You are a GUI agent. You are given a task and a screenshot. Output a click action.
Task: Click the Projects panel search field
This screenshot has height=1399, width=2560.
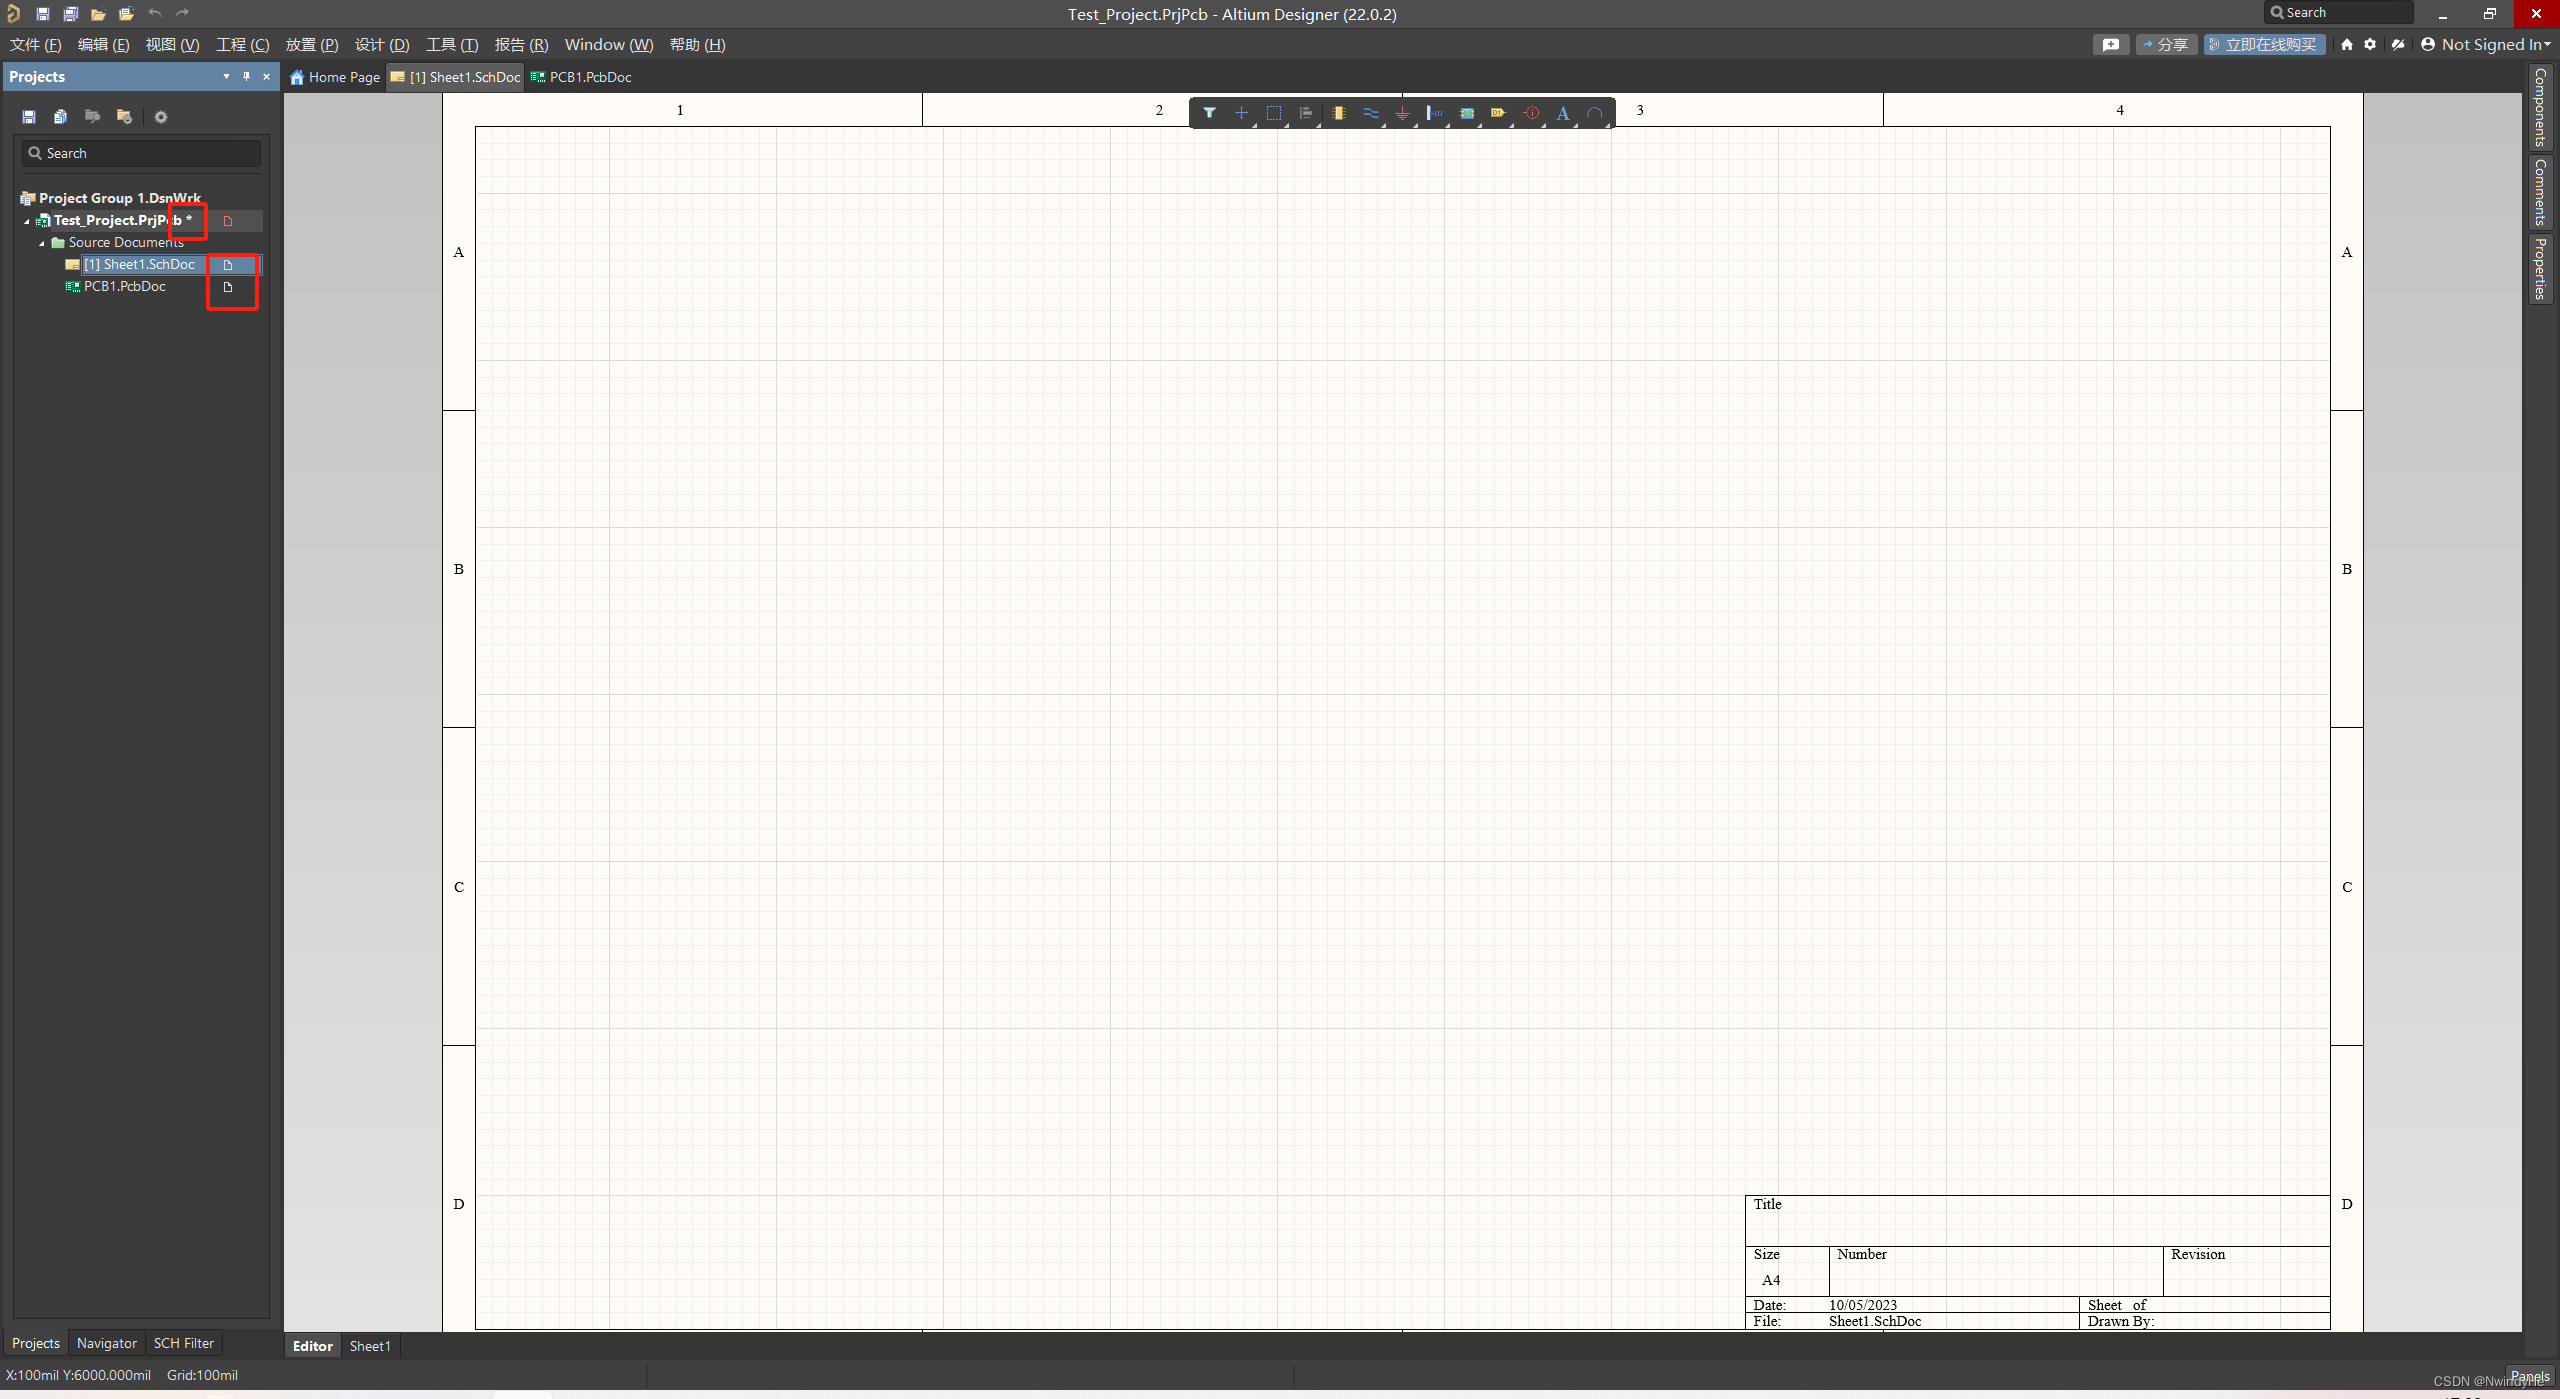[x=142, y=153]
